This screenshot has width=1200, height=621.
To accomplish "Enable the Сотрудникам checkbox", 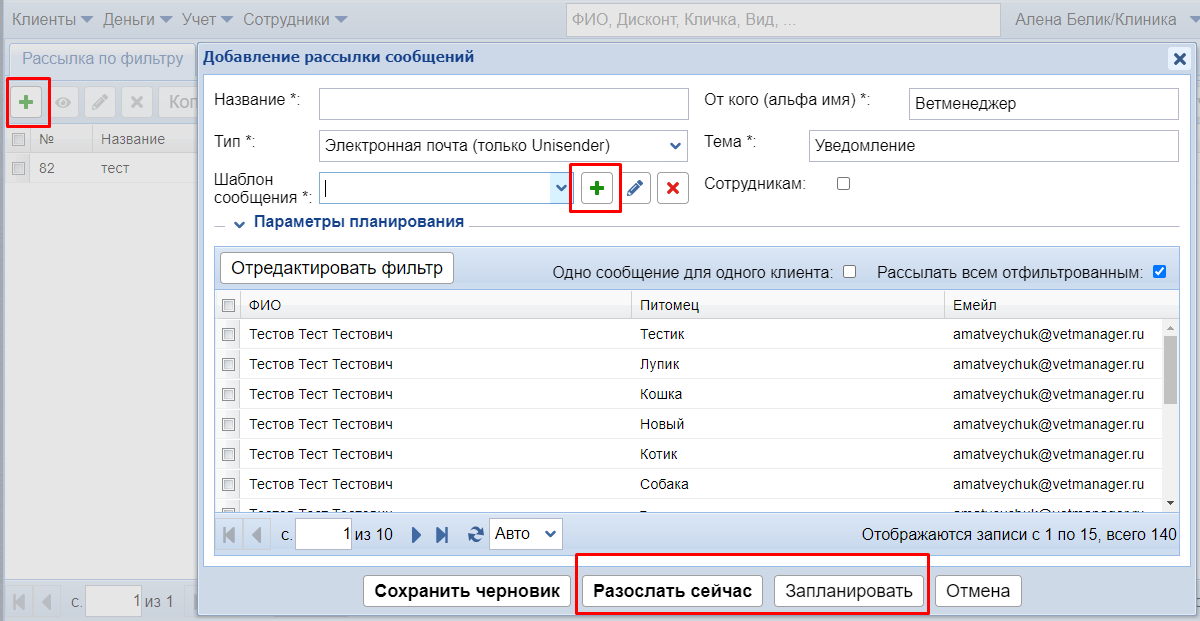I will [843, 184].
